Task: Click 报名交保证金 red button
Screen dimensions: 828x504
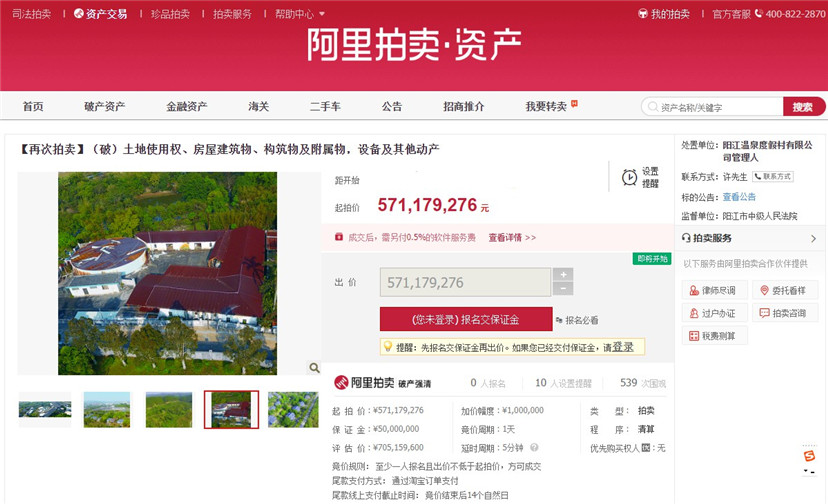Action: tap(466, 320)
